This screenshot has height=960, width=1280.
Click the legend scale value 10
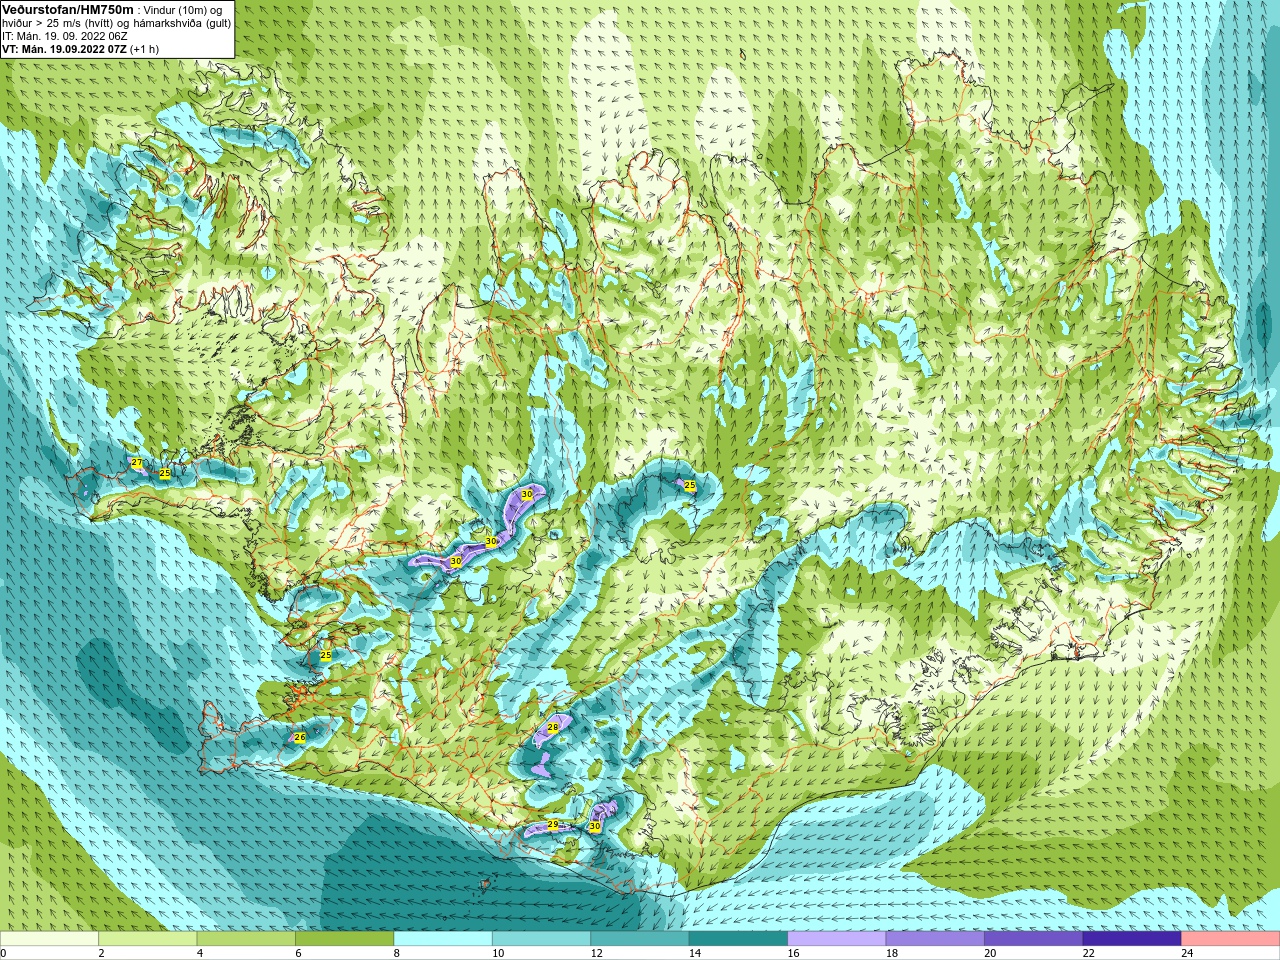[498, 953]
